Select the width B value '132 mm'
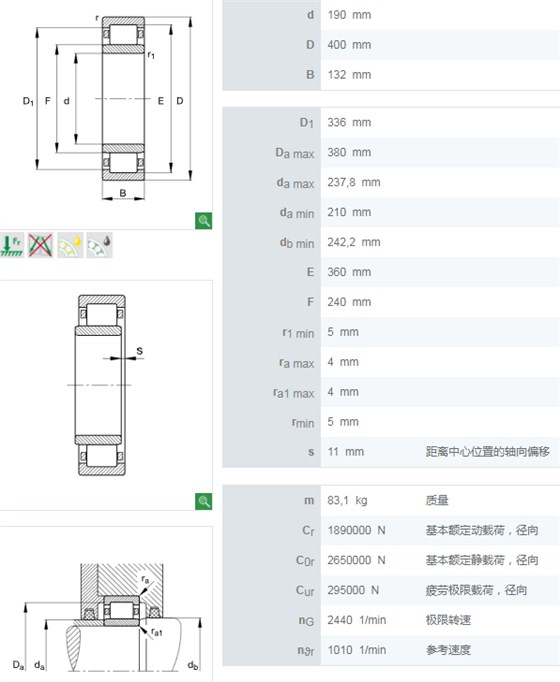 click(x=349, y=75)
